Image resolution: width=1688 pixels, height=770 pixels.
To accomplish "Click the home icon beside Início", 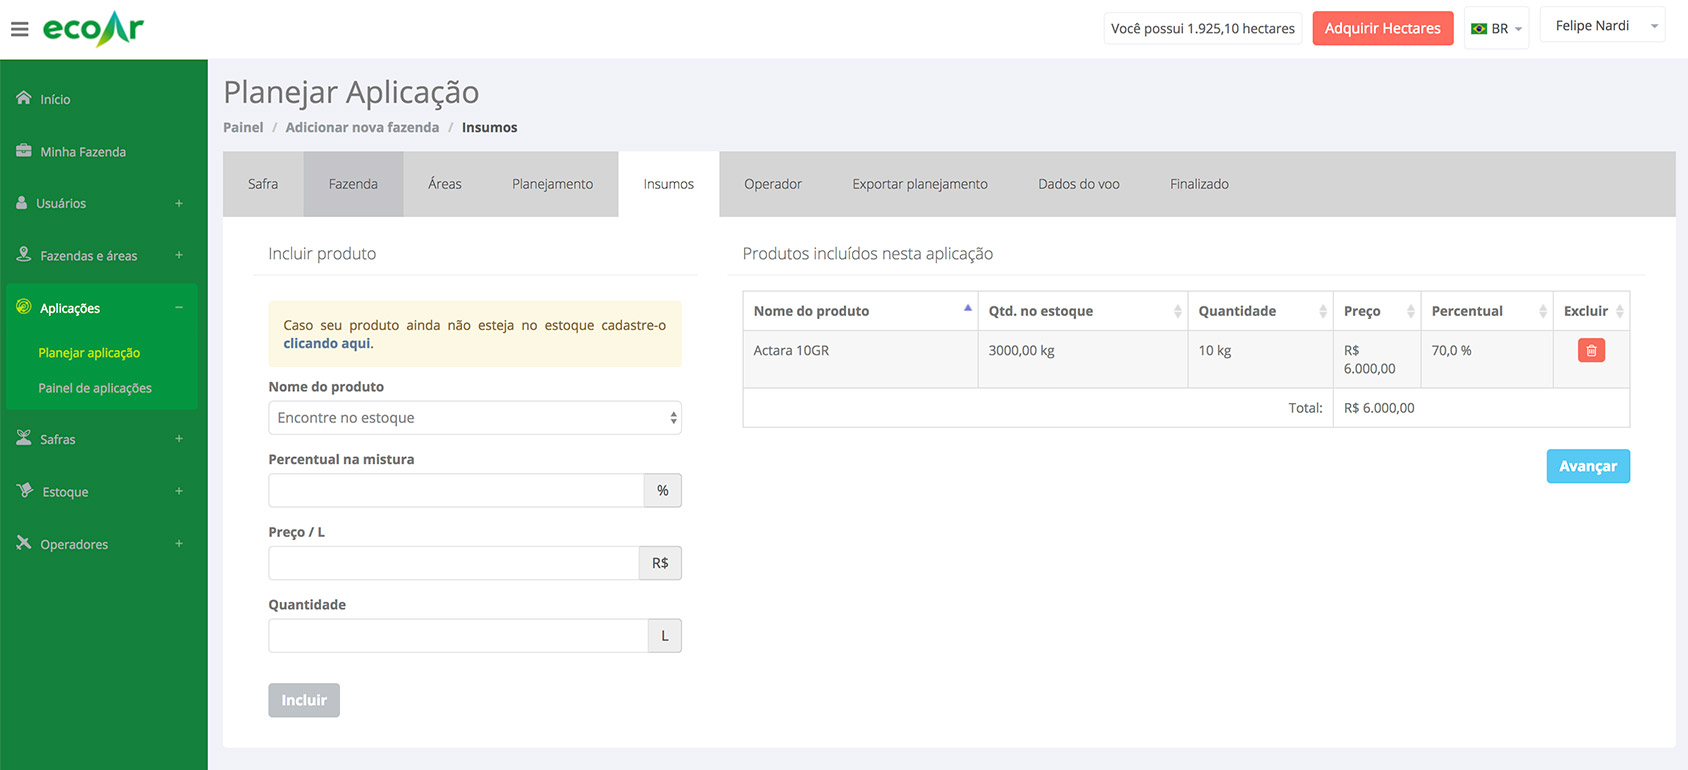I will click(x=24, y=98).
